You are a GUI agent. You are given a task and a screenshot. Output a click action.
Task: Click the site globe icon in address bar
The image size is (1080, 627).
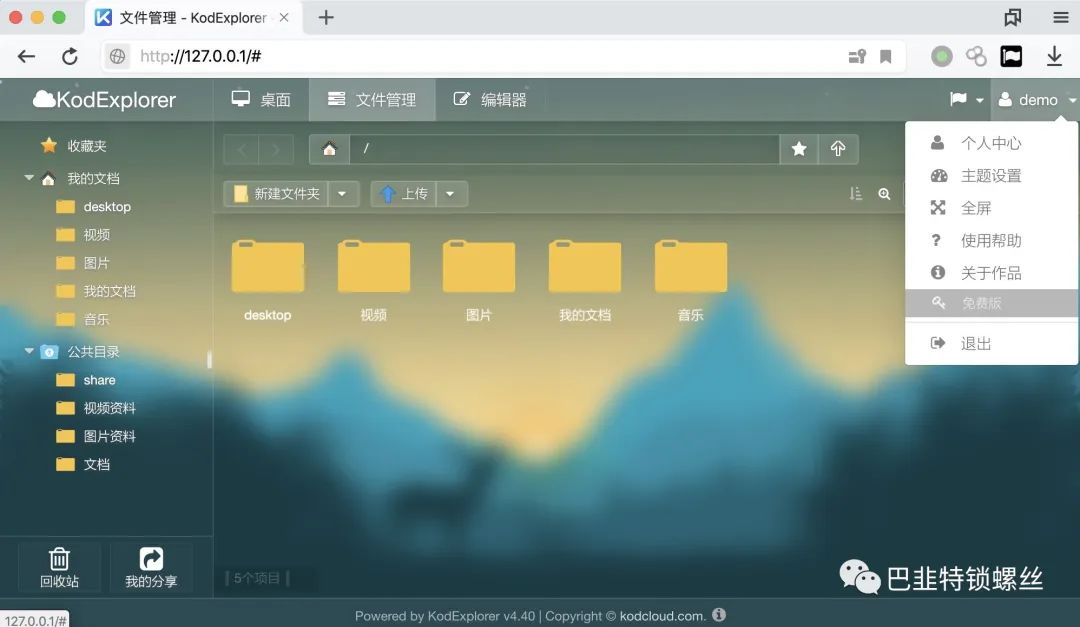pyautogui.click(x=118, y=56)
